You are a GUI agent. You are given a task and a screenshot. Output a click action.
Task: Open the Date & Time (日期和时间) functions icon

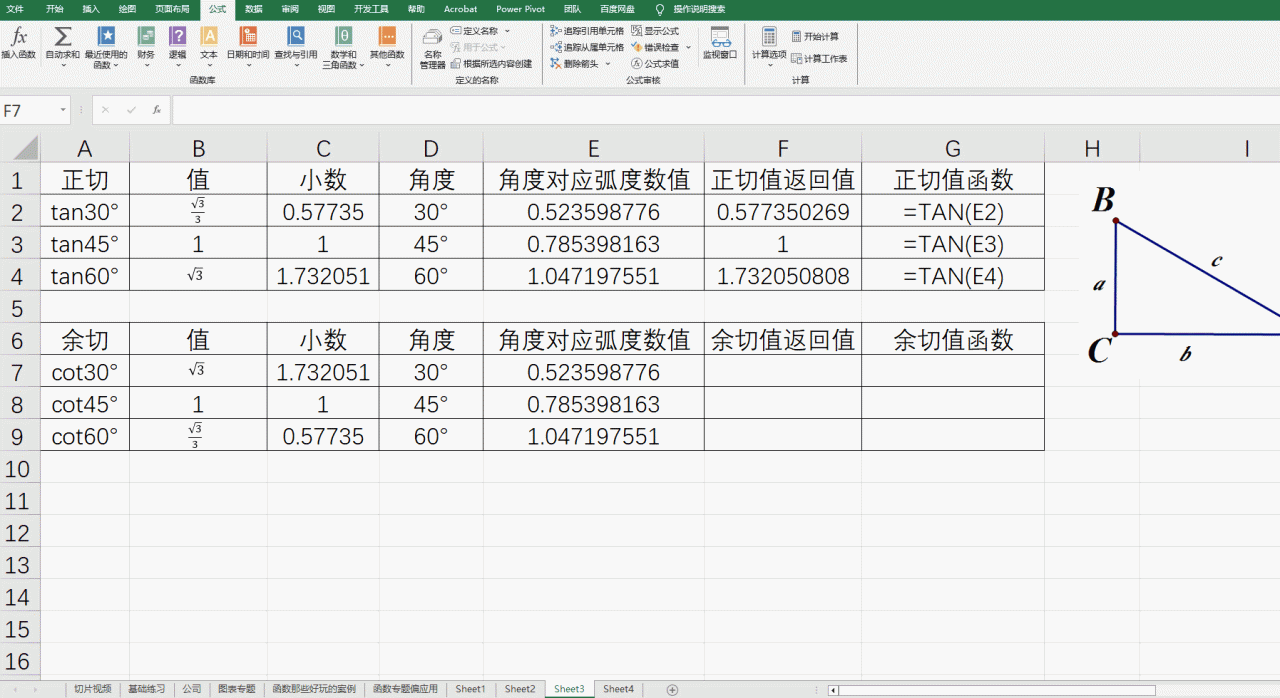click(x=247, y=37)
